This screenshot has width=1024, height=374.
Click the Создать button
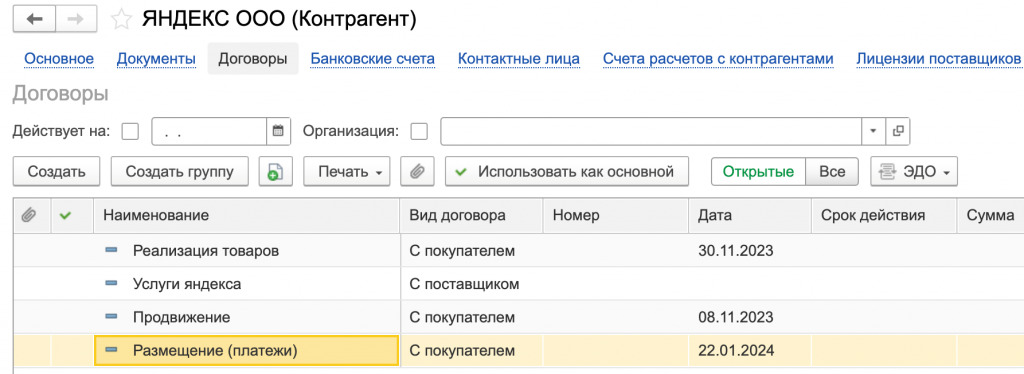(56, 172)
